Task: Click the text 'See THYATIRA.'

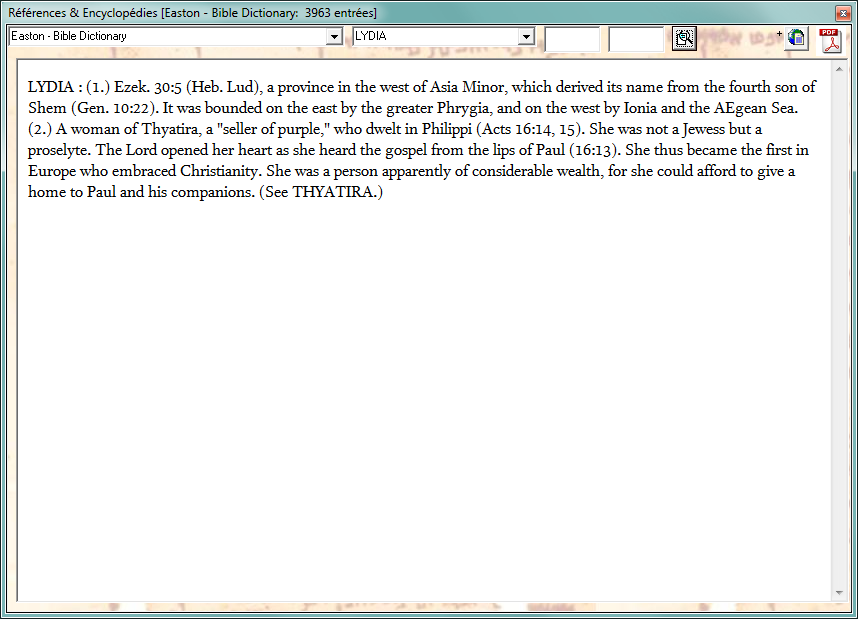Action: pos(321,192)
